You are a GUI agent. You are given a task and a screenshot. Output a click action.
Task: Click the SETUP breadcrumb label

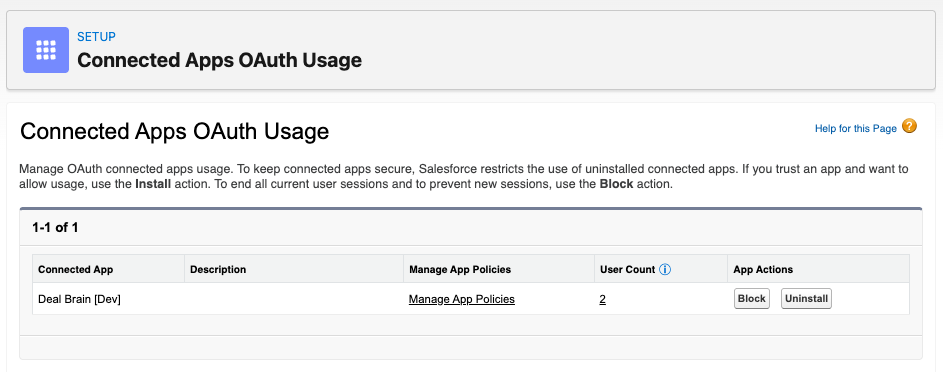[x=96, y=37]
